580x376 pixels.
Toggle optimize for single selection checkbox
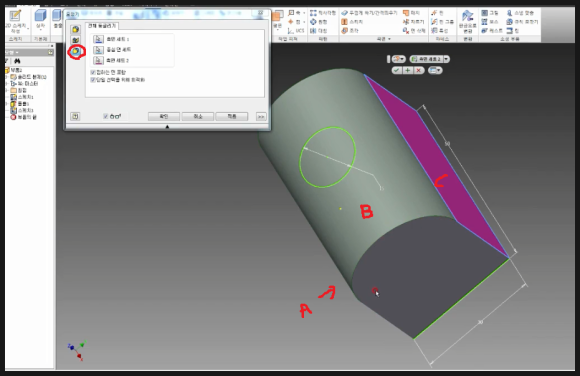(x=93, y=80)
